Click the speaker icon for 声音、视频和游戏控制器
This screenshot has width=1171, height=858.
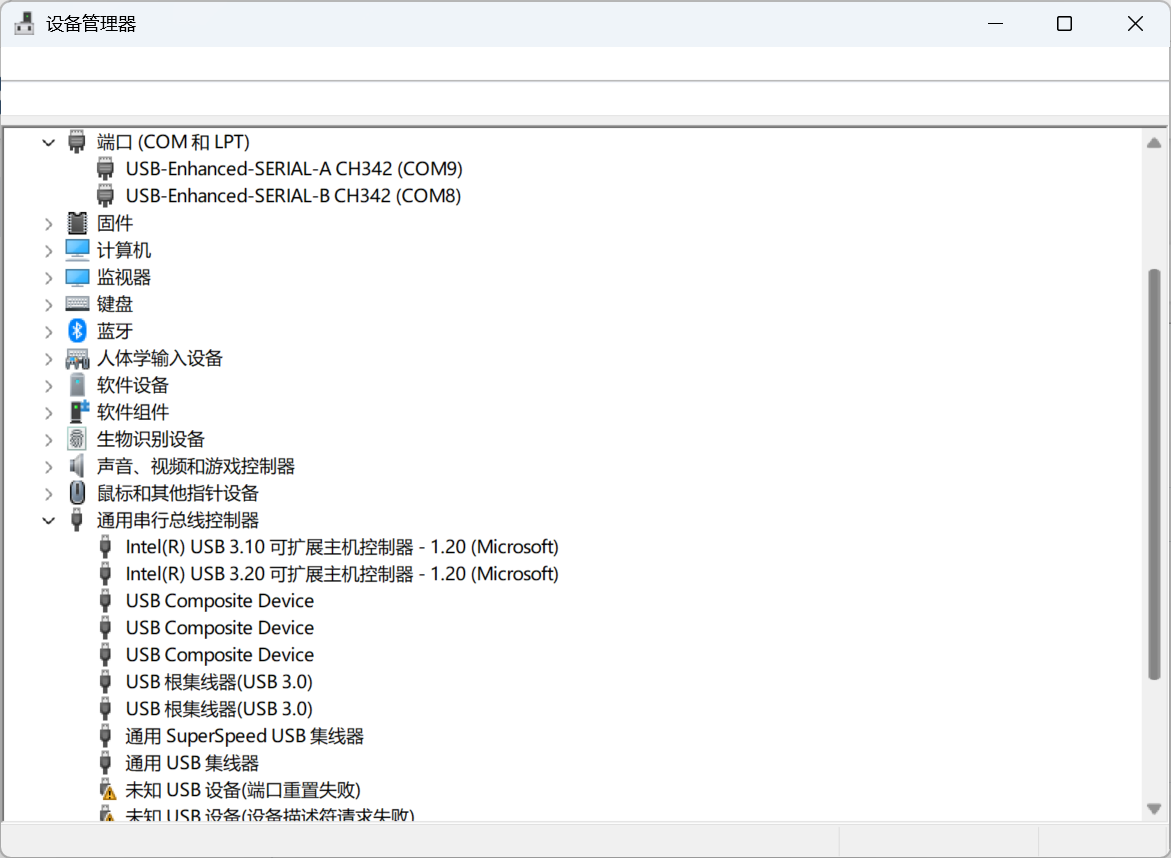click(x=77, y=466)
